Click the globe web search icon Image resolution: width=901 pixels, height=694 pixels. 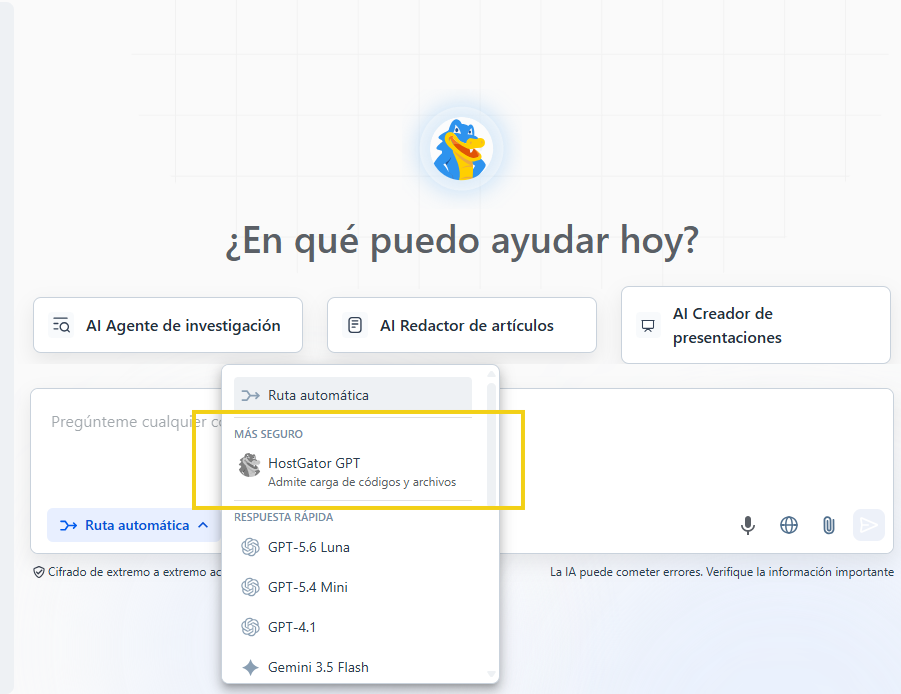pyautogui.click(x=788, y=525)
